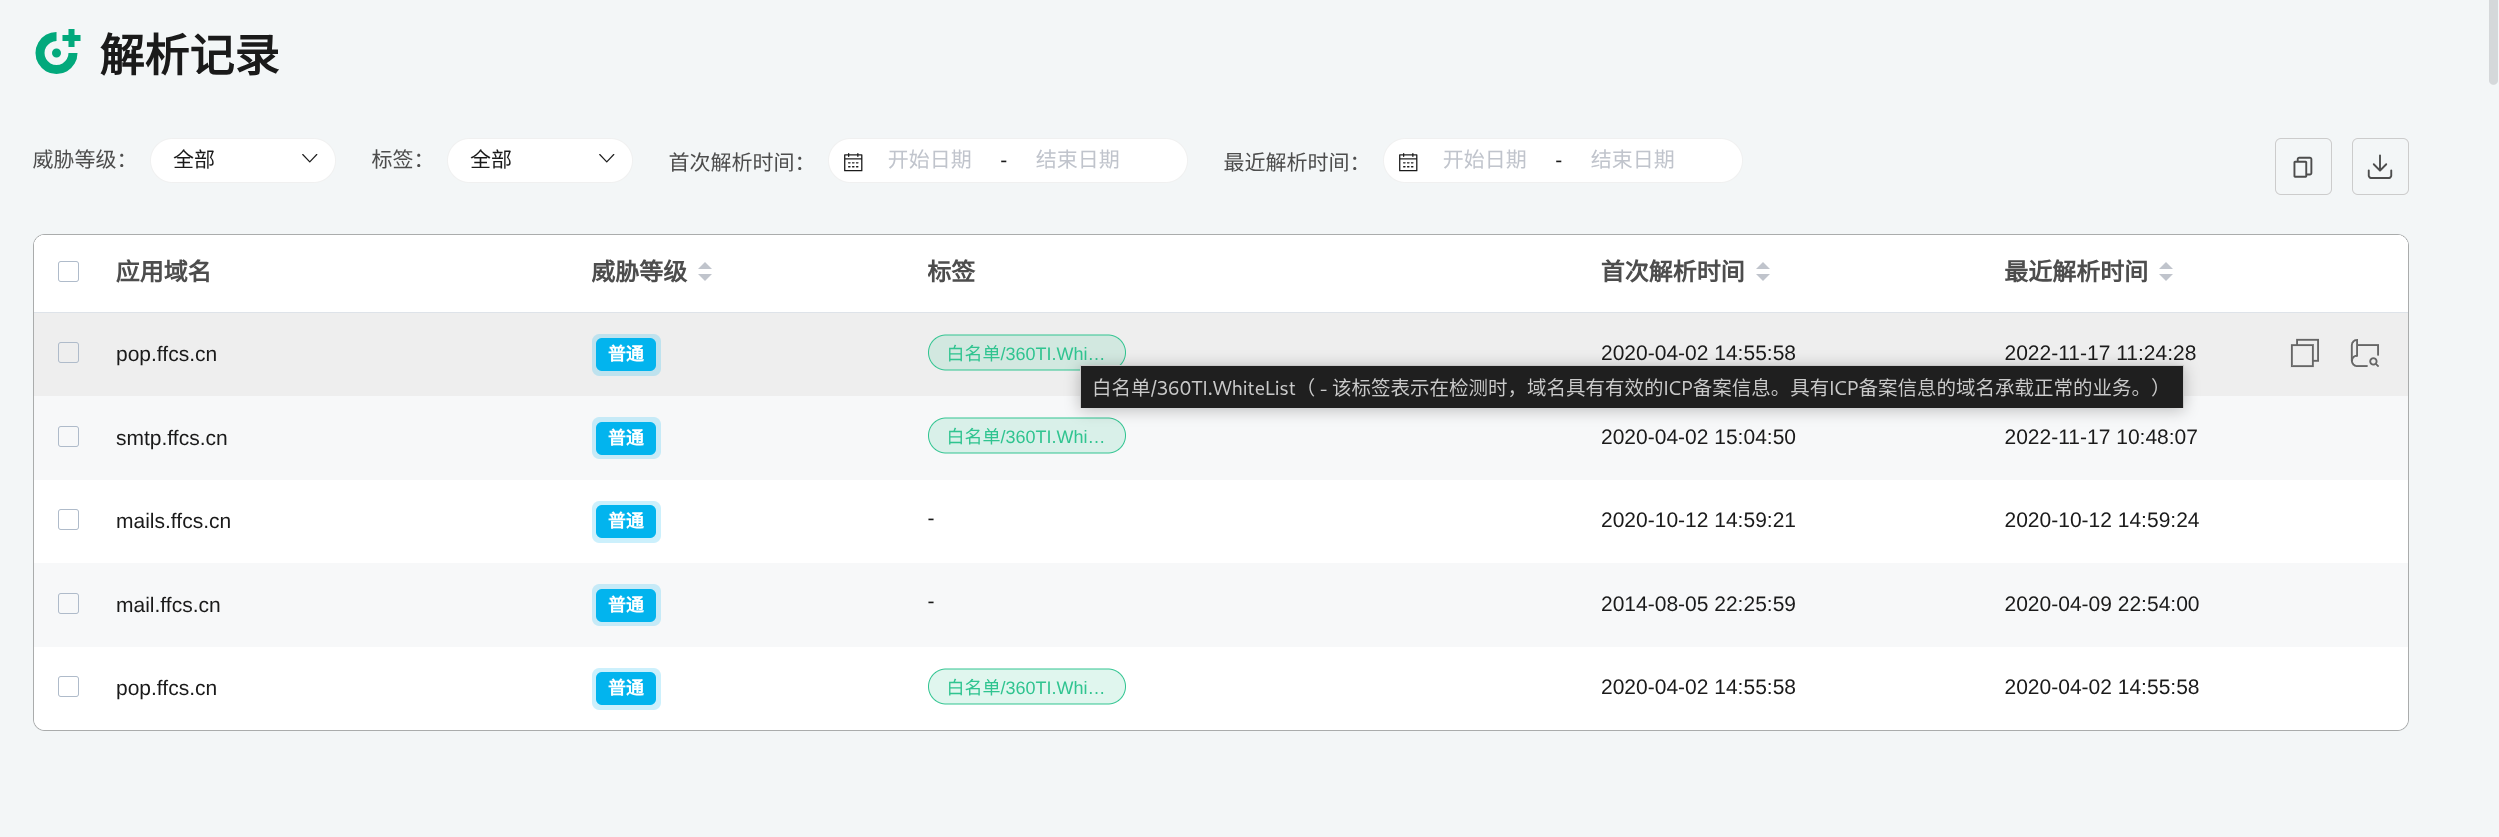Screen dimensions: 2499x837
Task: Click the calendar icon in 最近解析时间 filter
Action: pyautogui.click(x=1408, y=162)
